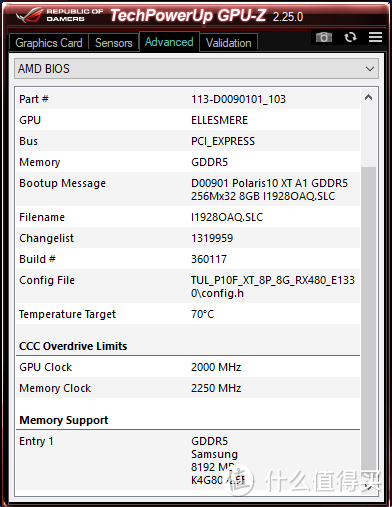Image resolution: width=392 pixels, height=507 pixels.
Task: Select the GPU Clock value 2000 MHz
Action: tap(216, 367)
